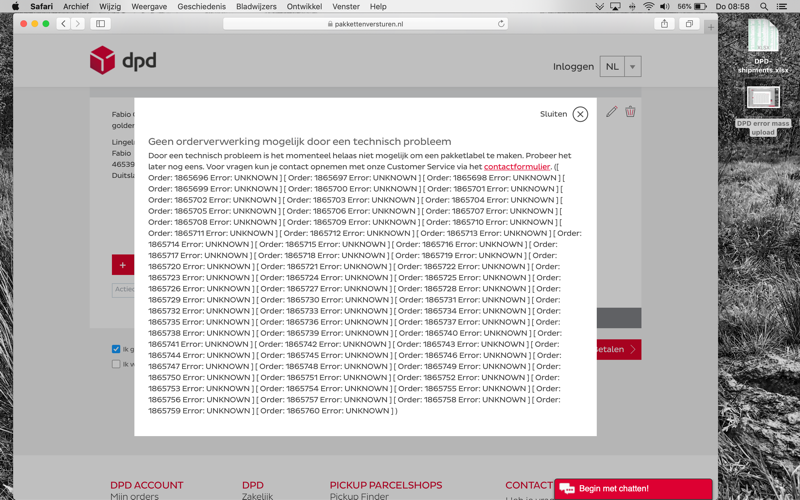Image resolution: width=800 pixels, height=500 pixels.
Task: Click the Safari show tabs overview icon
Action: click(x=689, y=23)
